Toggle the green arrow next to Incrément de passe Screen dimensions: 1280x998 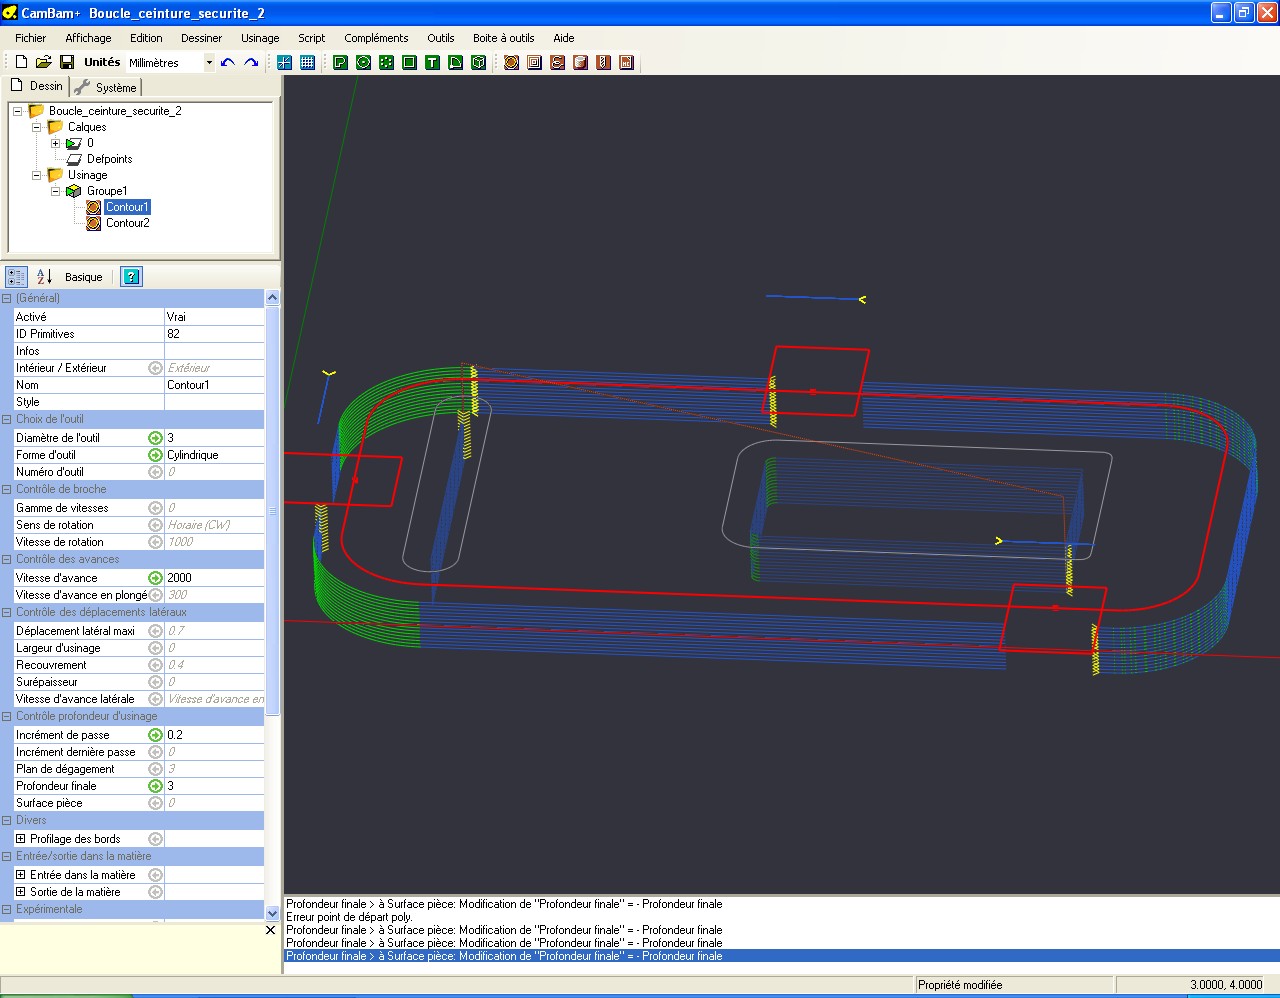(x=155, y=735)
